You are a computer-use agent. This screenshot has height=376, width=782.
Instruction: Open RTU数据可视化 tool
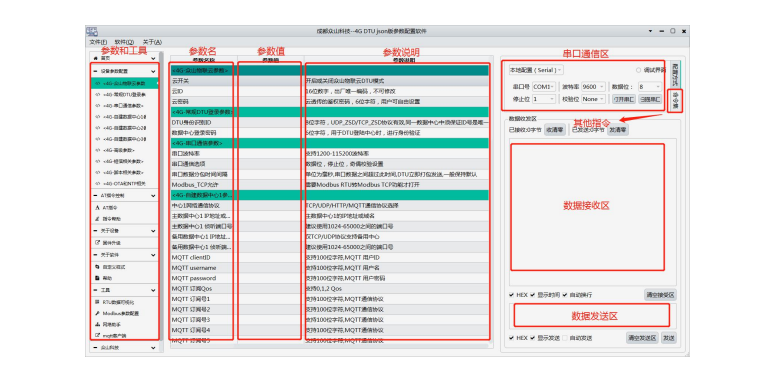(x=125, y=302)
